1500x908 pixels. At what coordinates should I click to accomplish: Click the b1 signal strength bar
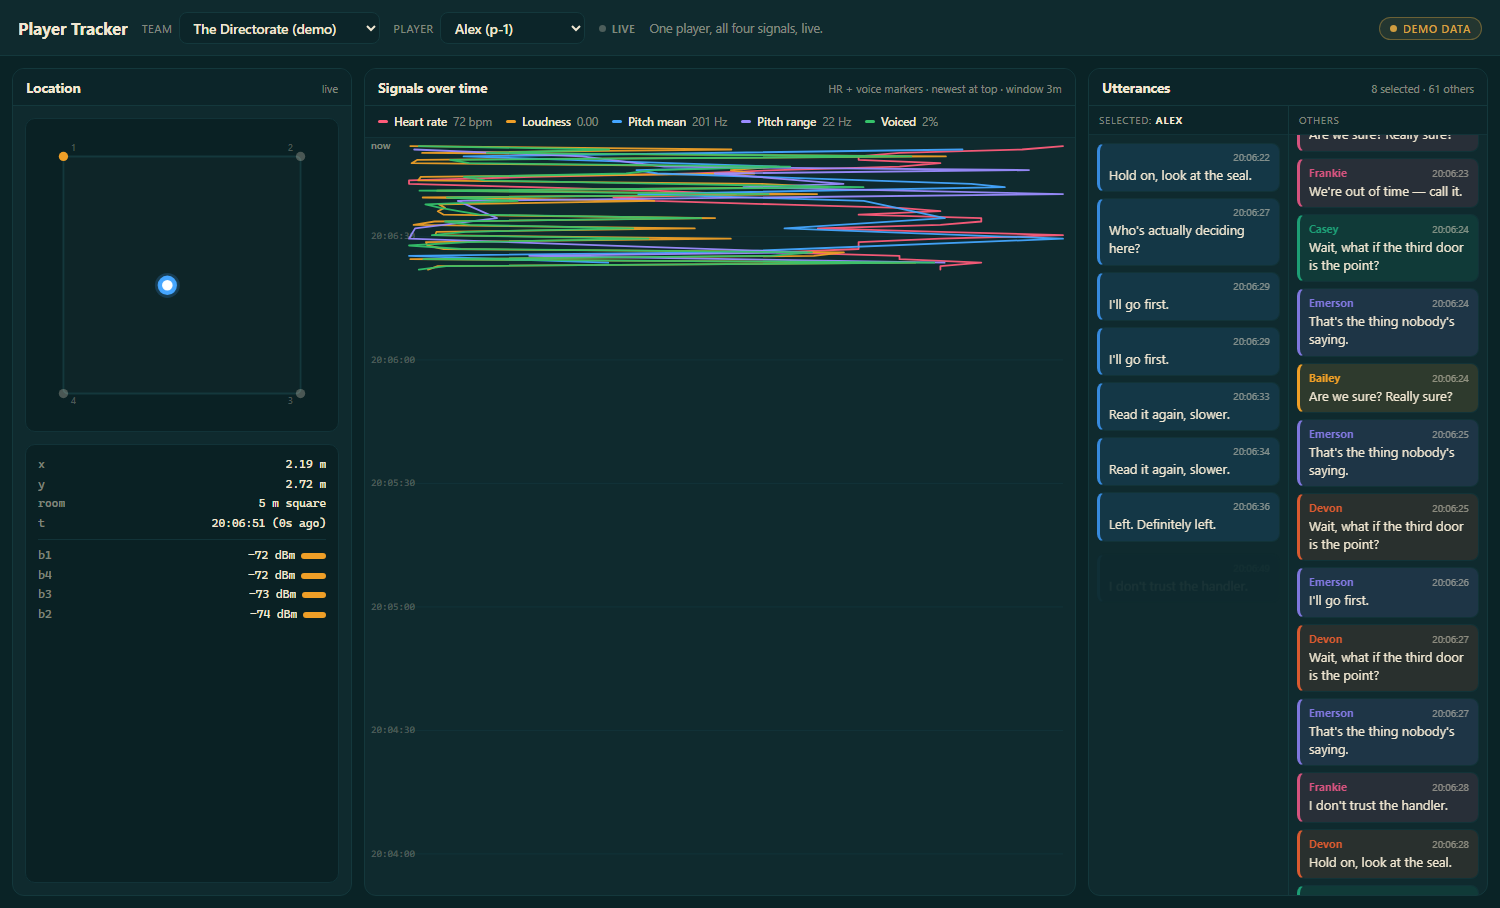[x=314, y=555]
